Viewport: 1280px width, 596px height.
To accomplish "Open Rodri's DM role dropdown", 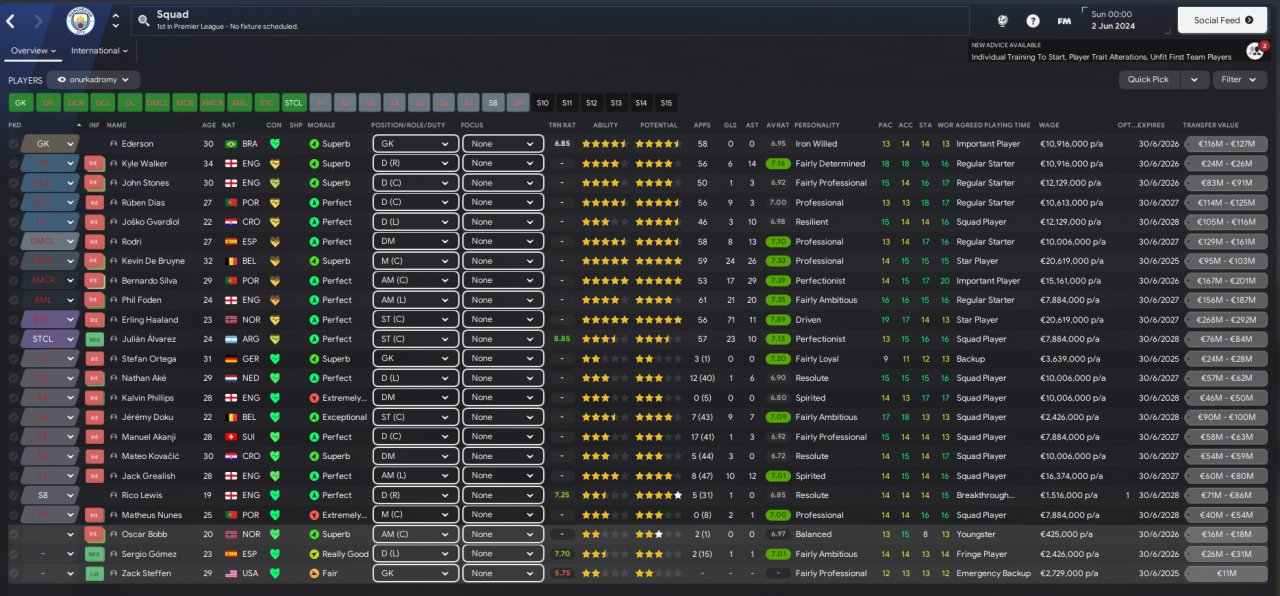I will (x=415, y=241).
